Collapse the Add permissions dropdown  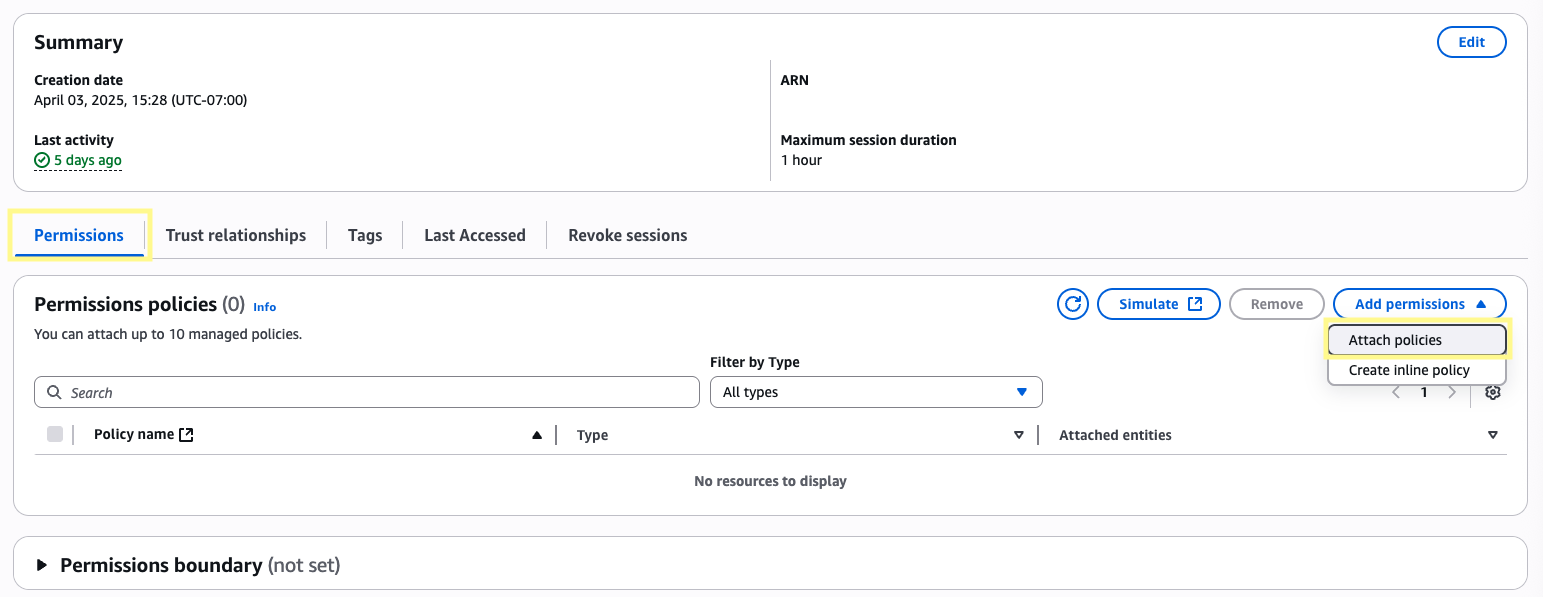(1419, 304)
